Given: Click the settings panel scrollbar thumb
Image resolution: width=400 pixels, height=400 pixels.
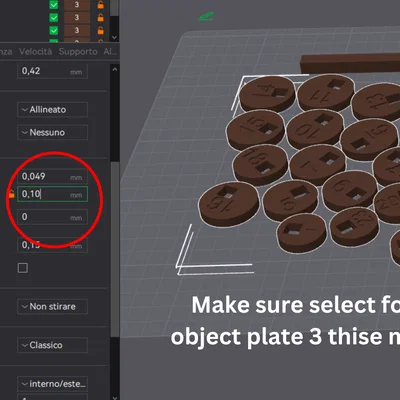Looking at the screenshot, I should 115,249.
